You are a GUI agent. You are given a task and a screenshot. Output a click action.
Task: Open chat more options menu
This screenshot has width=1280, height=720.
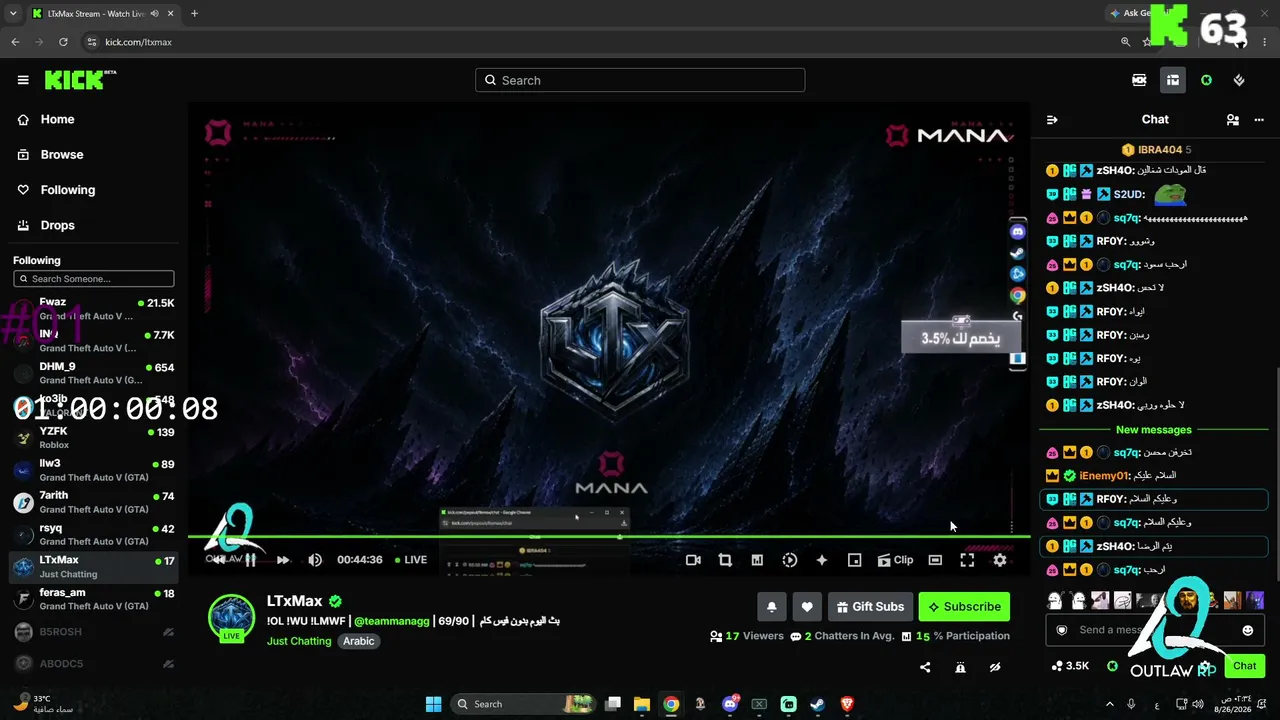[x=1261, y=119]
